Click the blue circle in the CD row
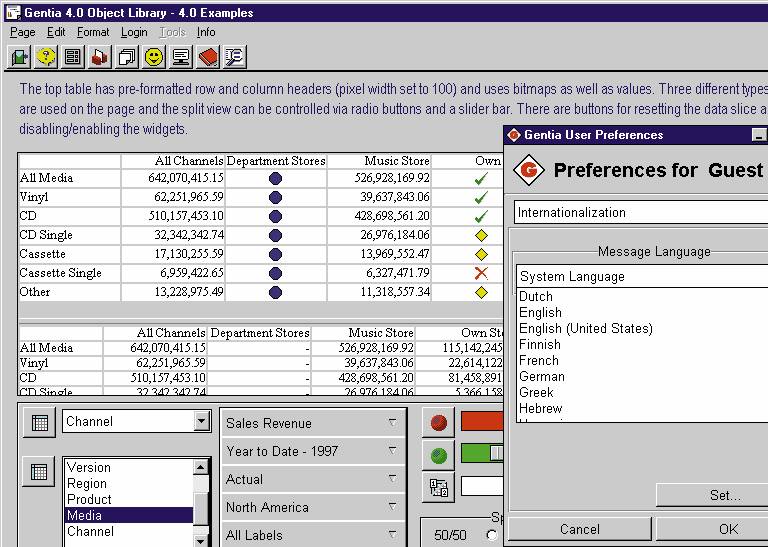768x547 pixels. point(275,216)
